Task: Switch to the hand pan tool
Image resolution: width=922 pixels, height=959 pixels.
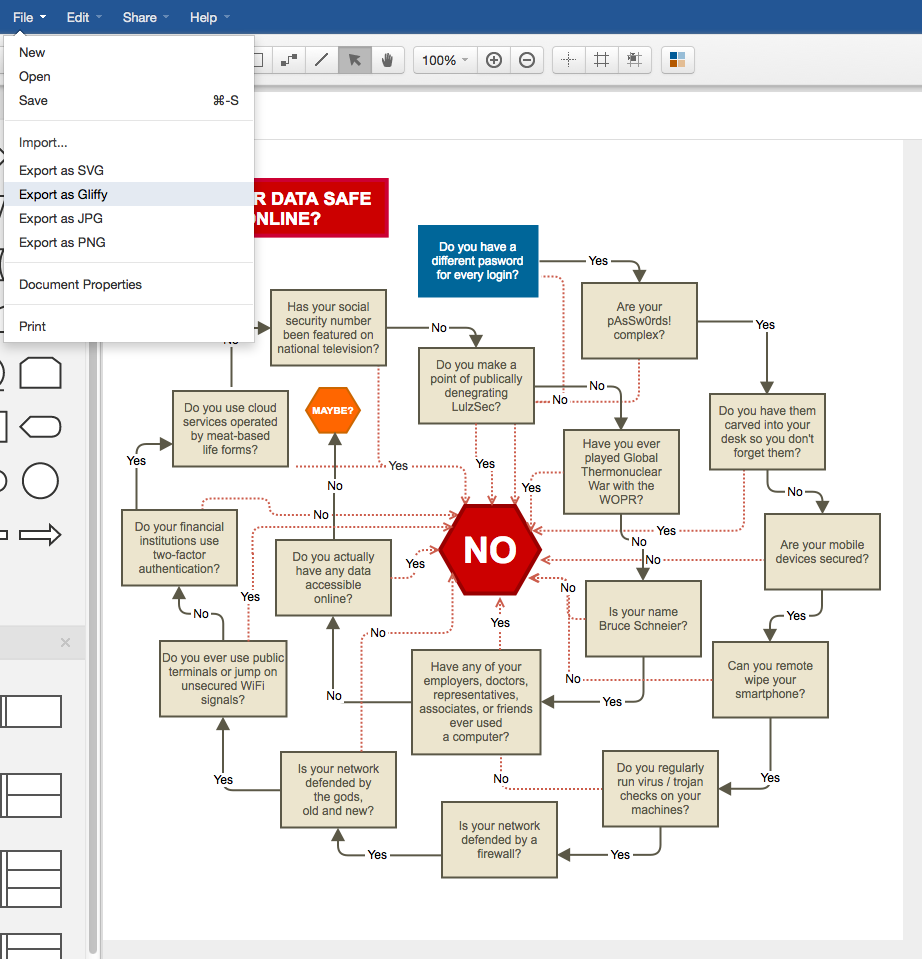Action: point(387,60)
